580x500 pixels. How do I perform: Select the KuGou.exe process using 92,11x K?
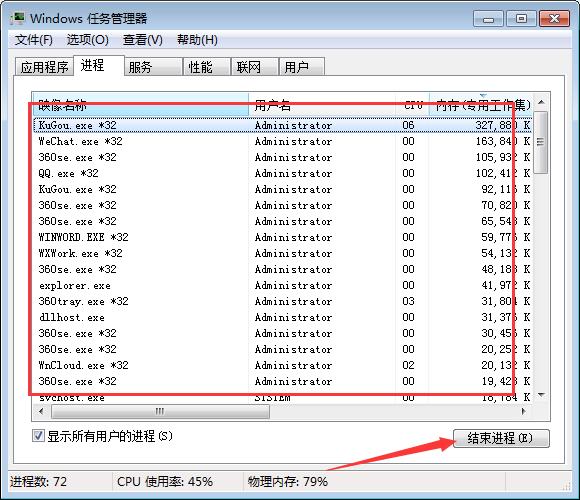pos(283,189)
